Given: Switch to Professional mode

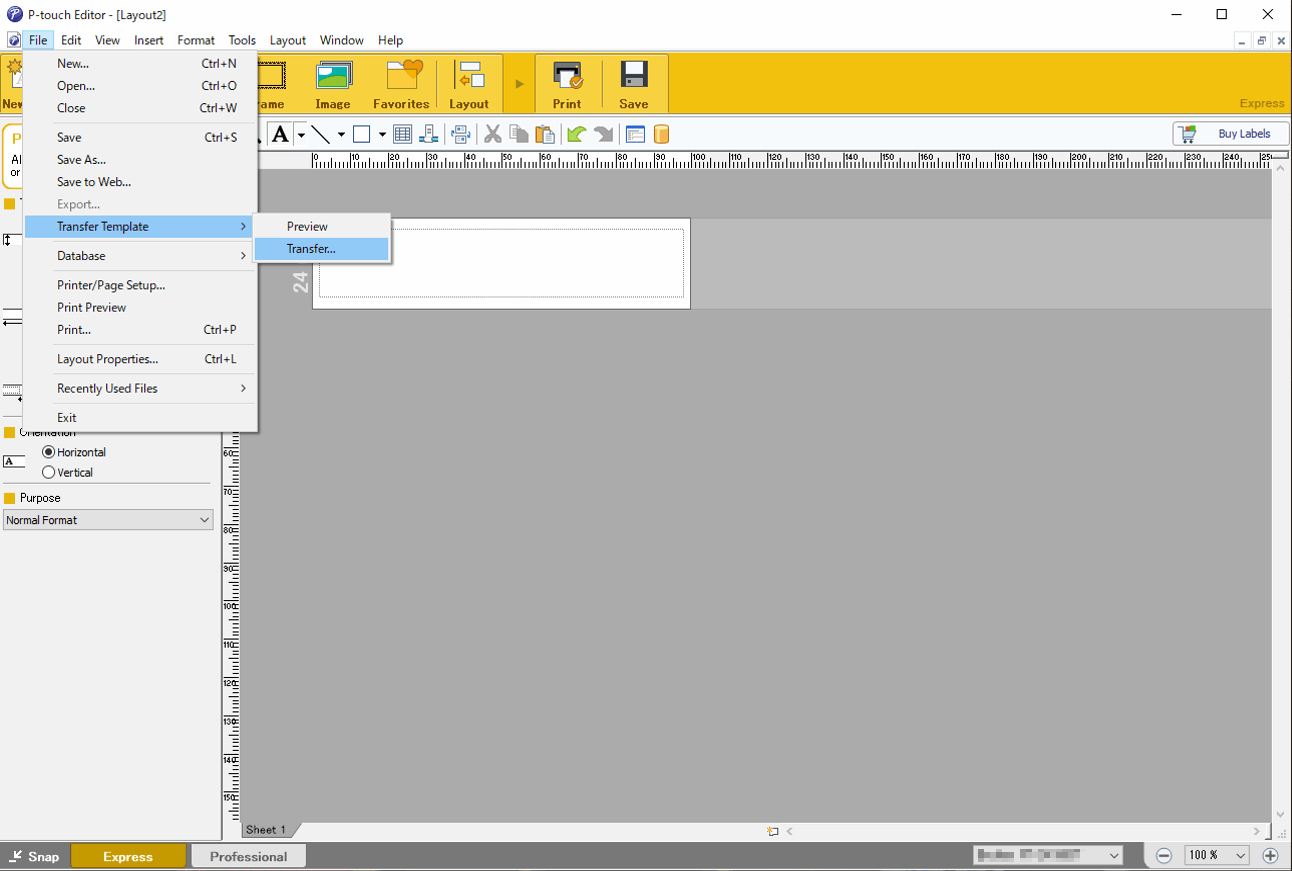Looking at the screenshot, I should point(248,856).
